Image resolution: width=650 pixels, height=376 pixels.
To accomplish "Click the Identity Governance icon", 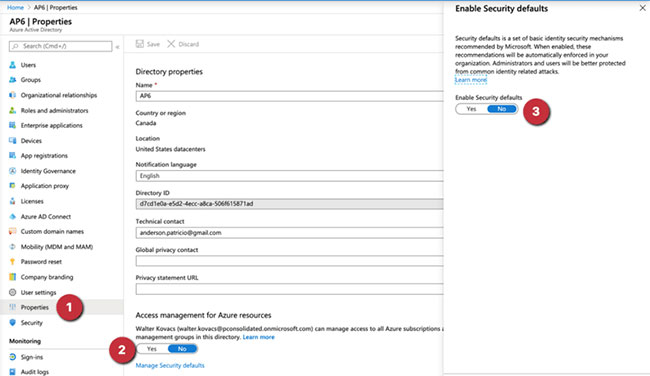I will pyautogui.click(x=12, y=171).
